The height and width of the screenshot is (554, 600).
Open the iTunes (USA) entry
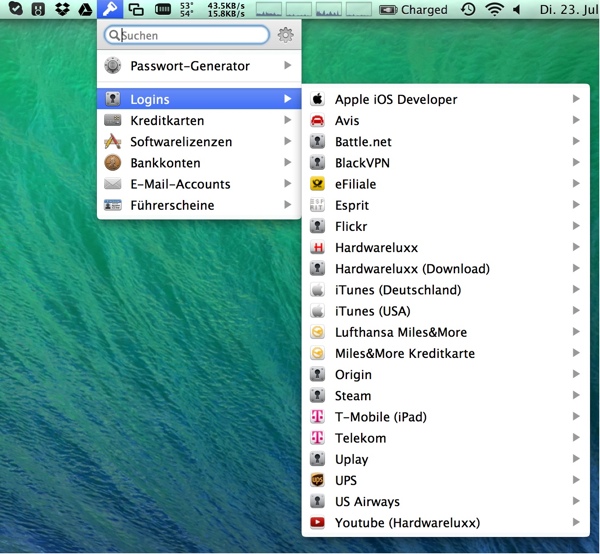446,311
